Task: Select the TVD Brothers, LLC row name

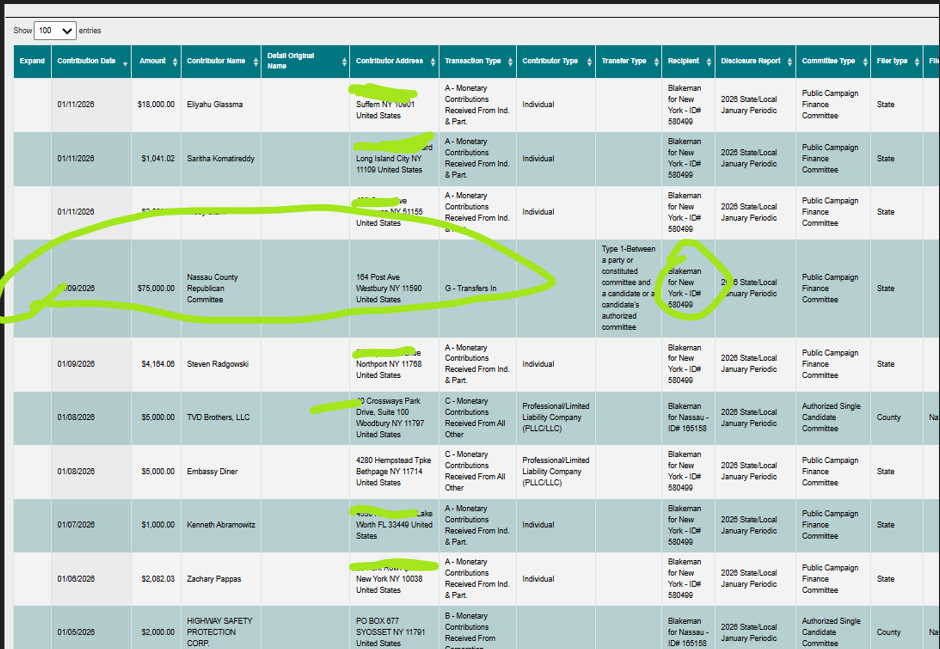Action: tap(218, 417)
